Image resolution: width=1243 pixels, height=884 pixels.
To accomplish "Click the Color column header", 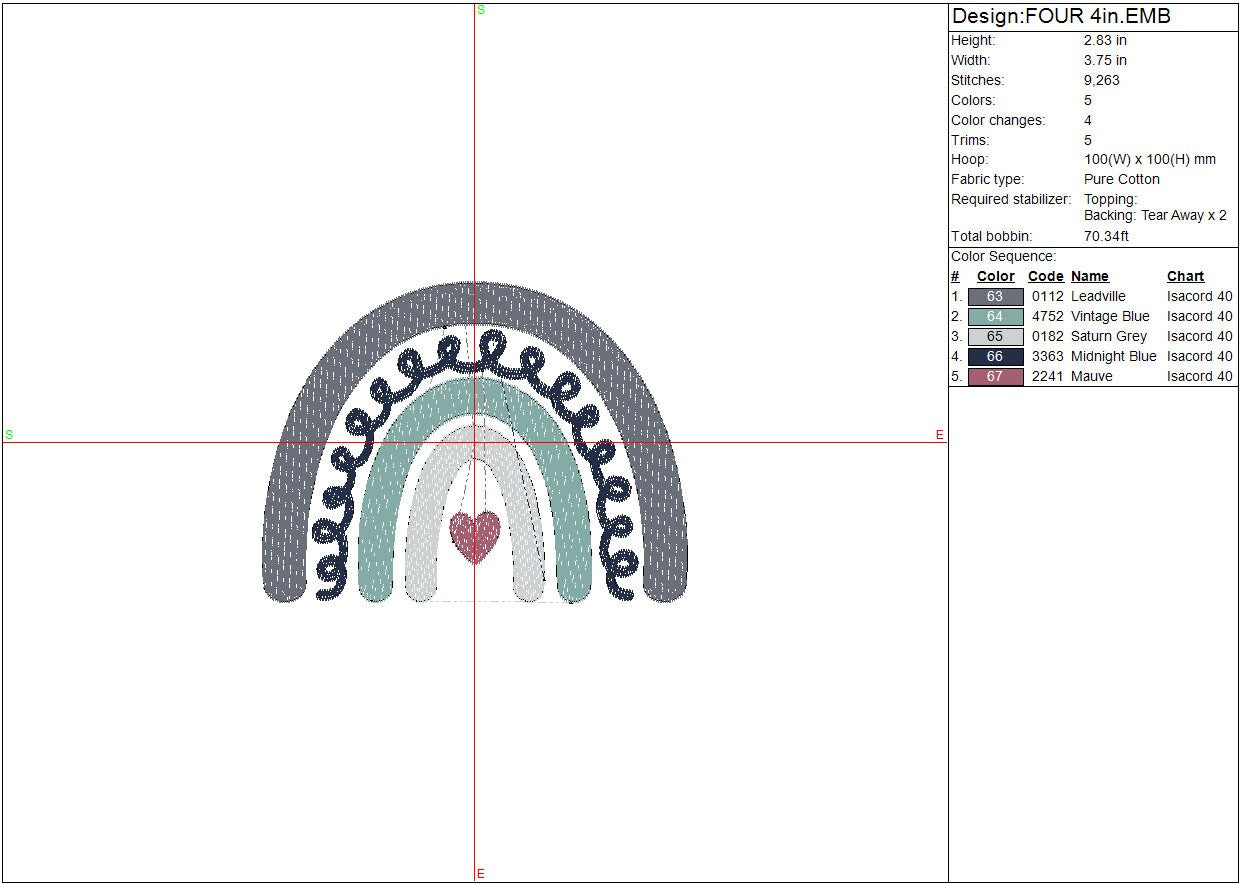I will (995, 277).
